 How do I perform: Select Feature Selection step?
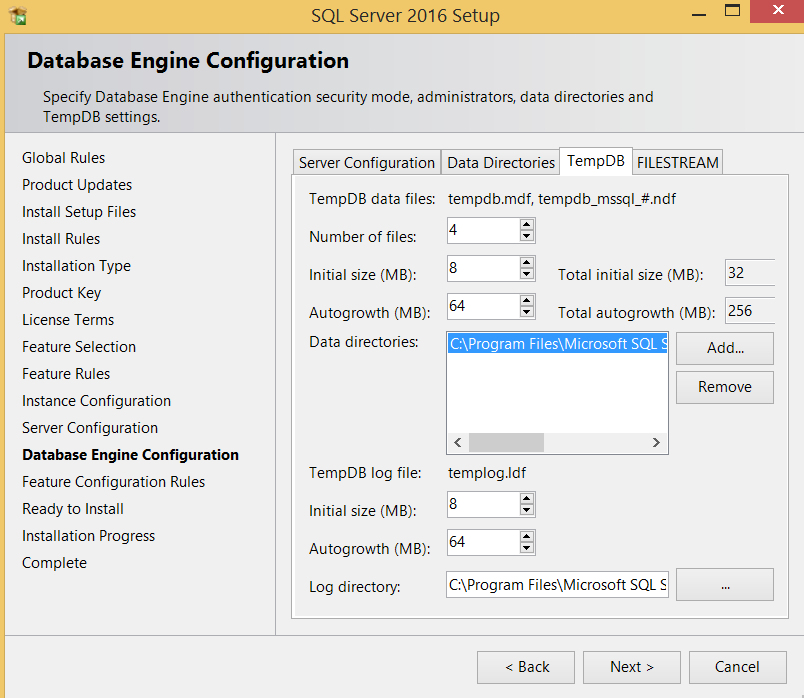(79, 347)
